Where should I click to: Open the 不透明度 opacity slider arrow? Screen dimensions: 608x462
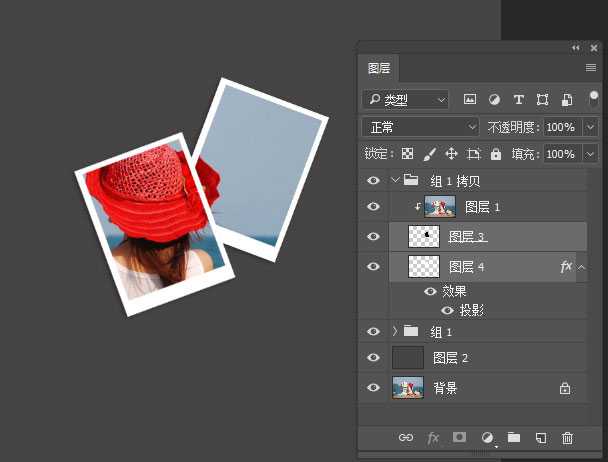(589, 127)
